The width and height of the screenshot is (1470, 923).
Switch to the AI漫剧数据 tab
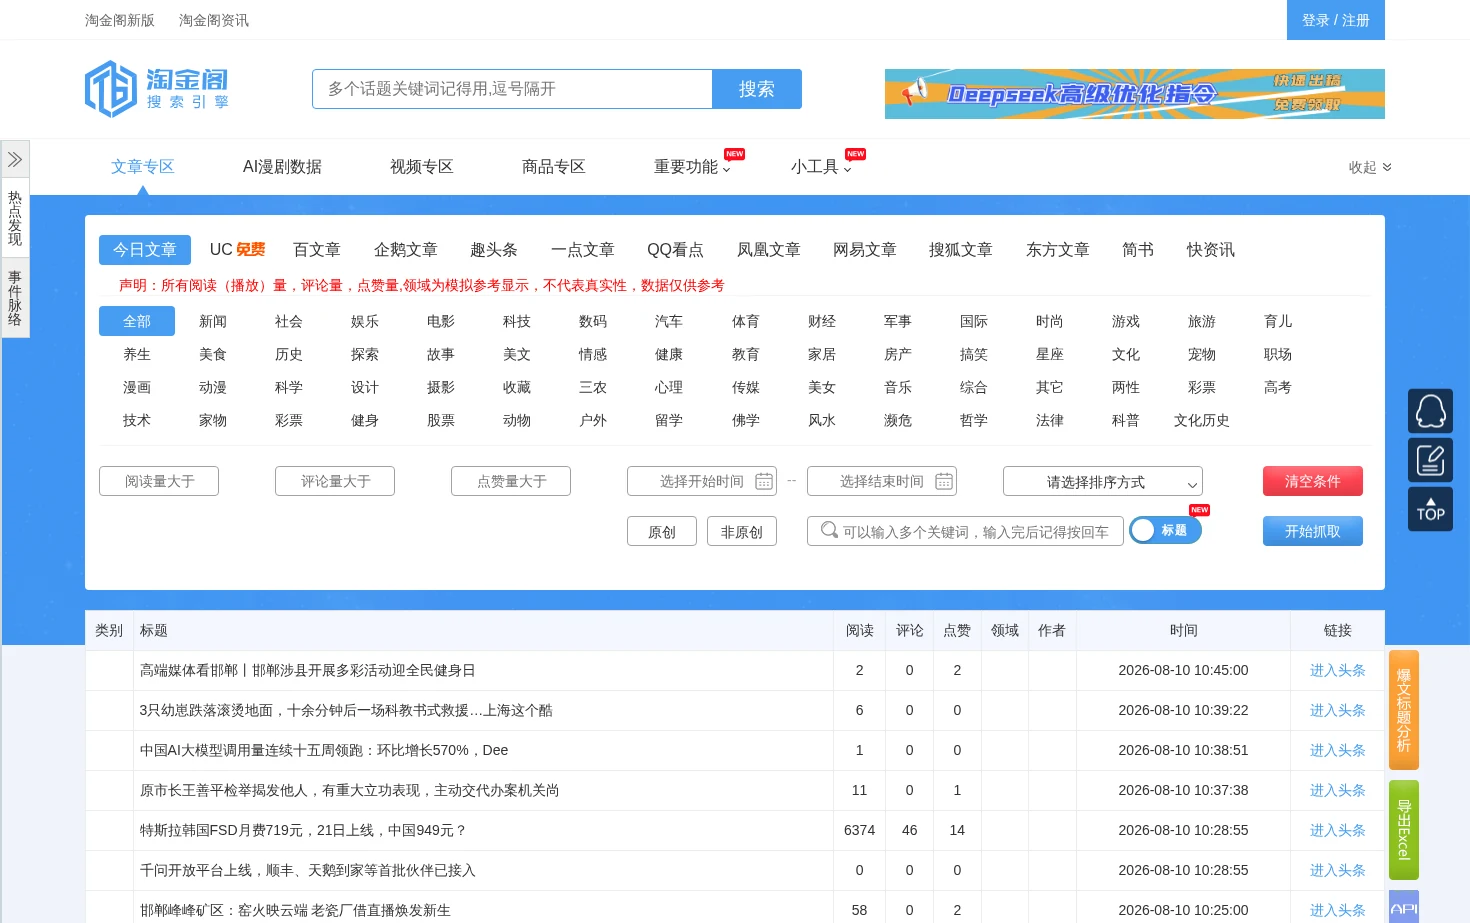click(282, 167)
